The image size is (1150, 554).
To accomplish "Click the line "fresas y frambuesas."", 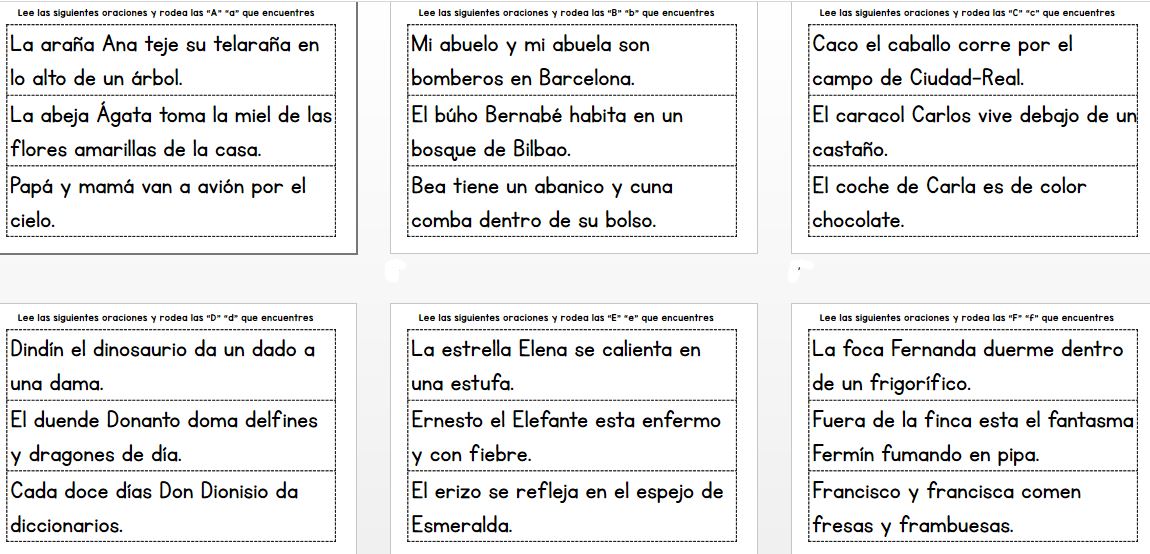I will click(913, 525).
